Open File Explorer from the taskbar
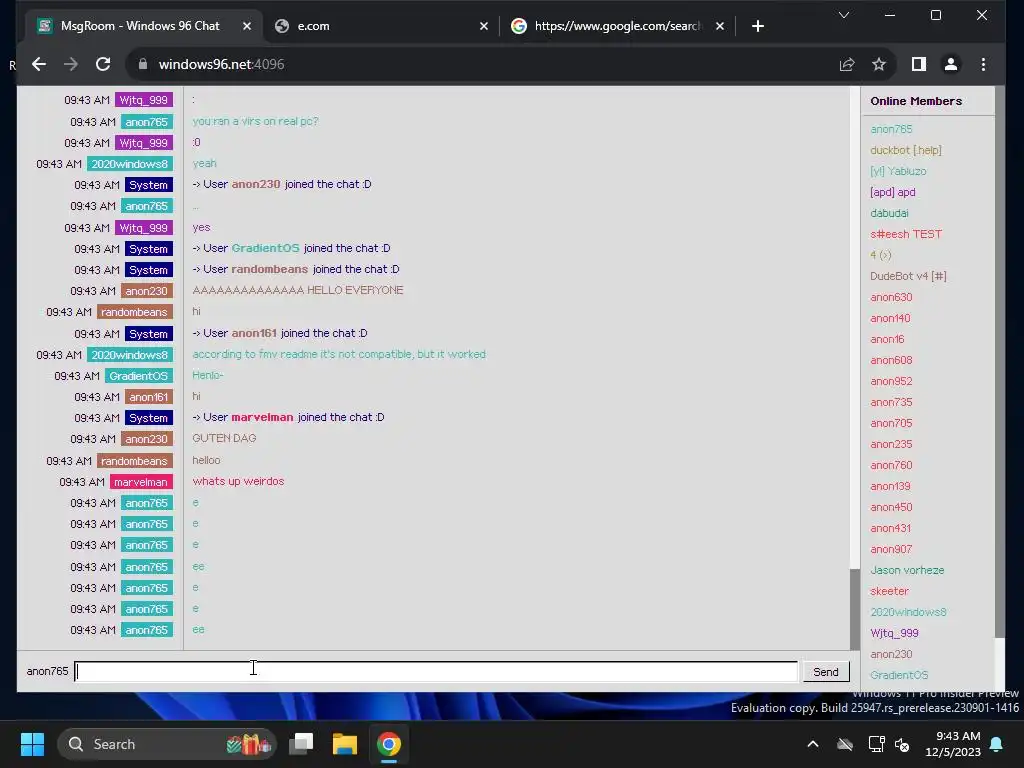 coord(345,744)
